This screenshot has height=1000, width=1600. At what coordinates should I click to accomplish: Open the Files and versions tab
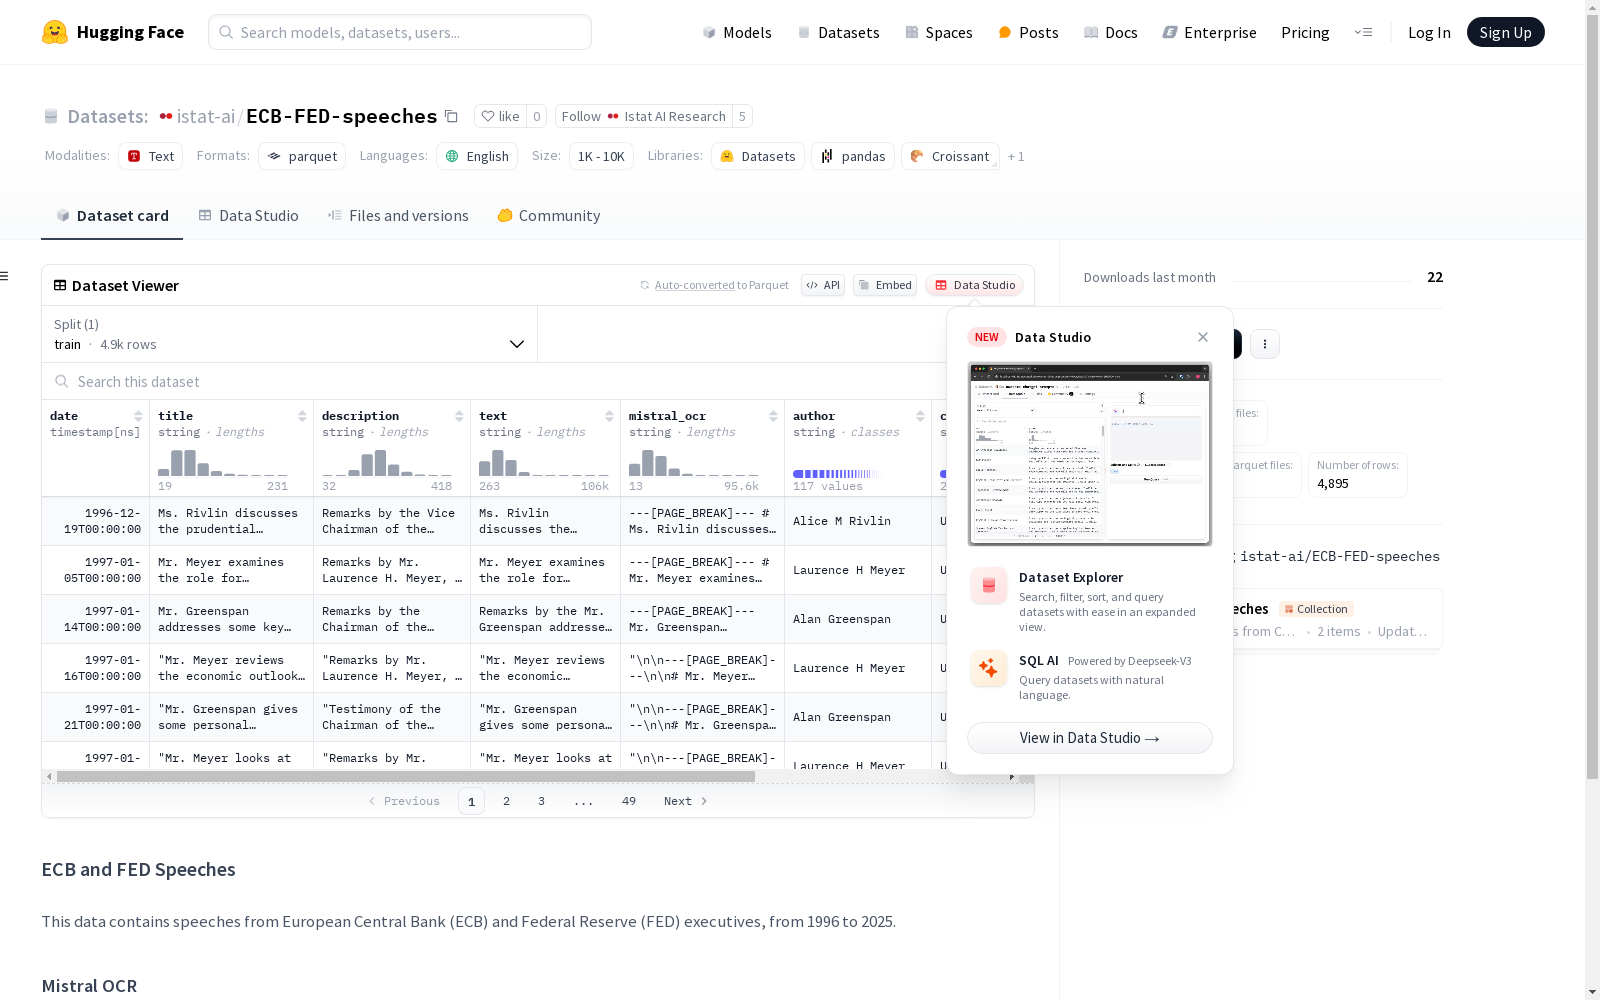[398, 216]
